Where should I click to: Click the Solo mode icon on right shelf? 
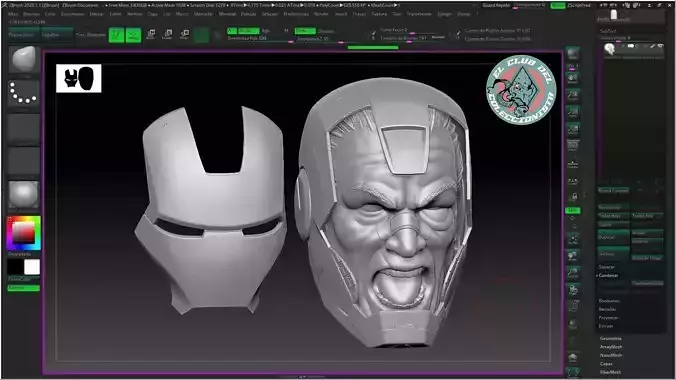tap(573, 358)
